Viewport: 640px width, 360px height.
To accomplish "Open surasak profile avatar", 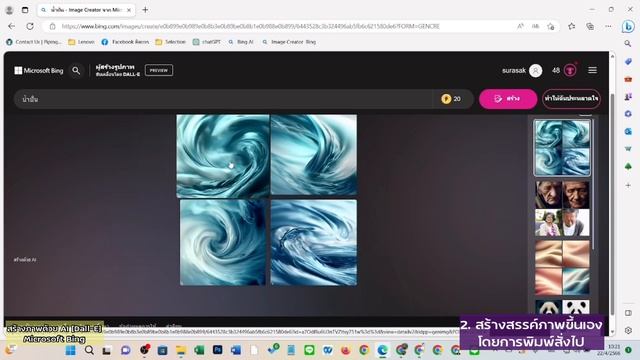I will (536, 71).
